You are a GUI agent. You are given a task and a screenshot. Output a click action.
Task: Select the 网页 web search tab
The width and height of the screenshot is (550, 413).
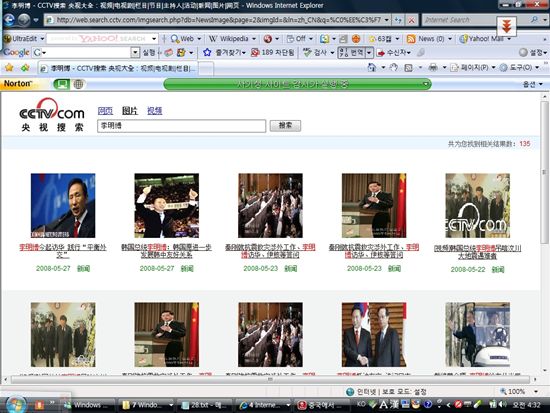pyautogui.click(x=105, y=111)
